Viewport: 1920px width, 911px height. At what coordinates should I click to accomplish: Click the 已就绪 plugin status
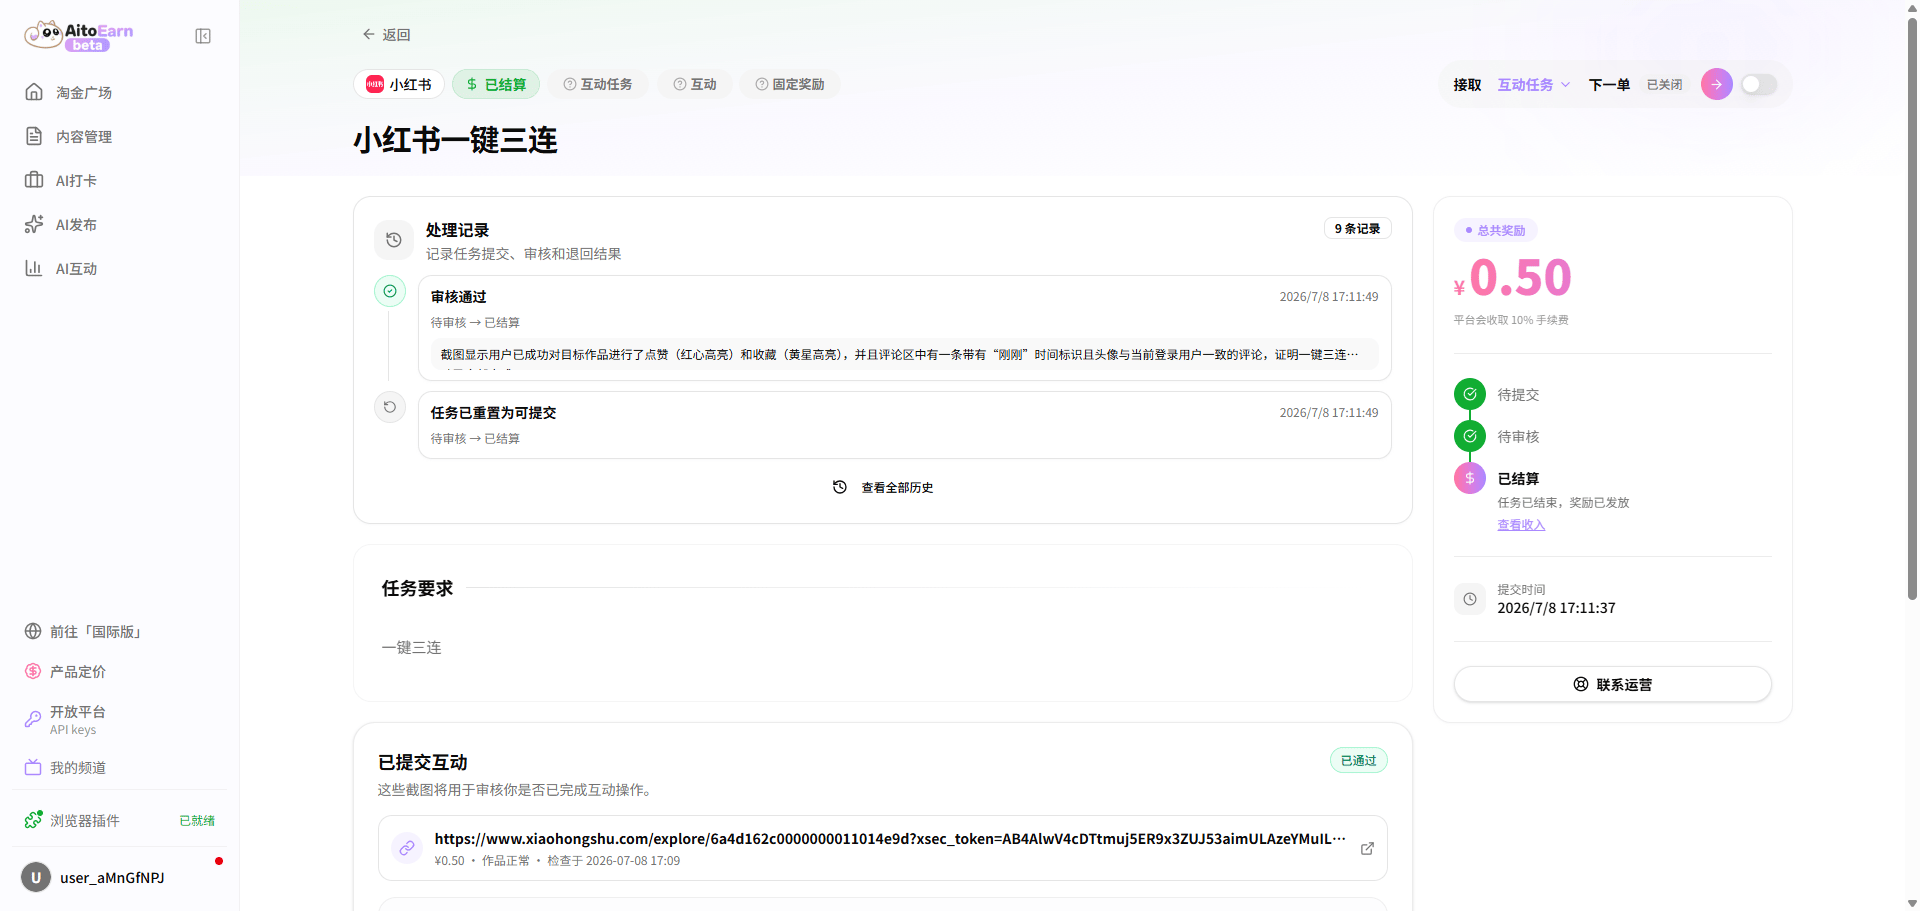tap(197, 820)
